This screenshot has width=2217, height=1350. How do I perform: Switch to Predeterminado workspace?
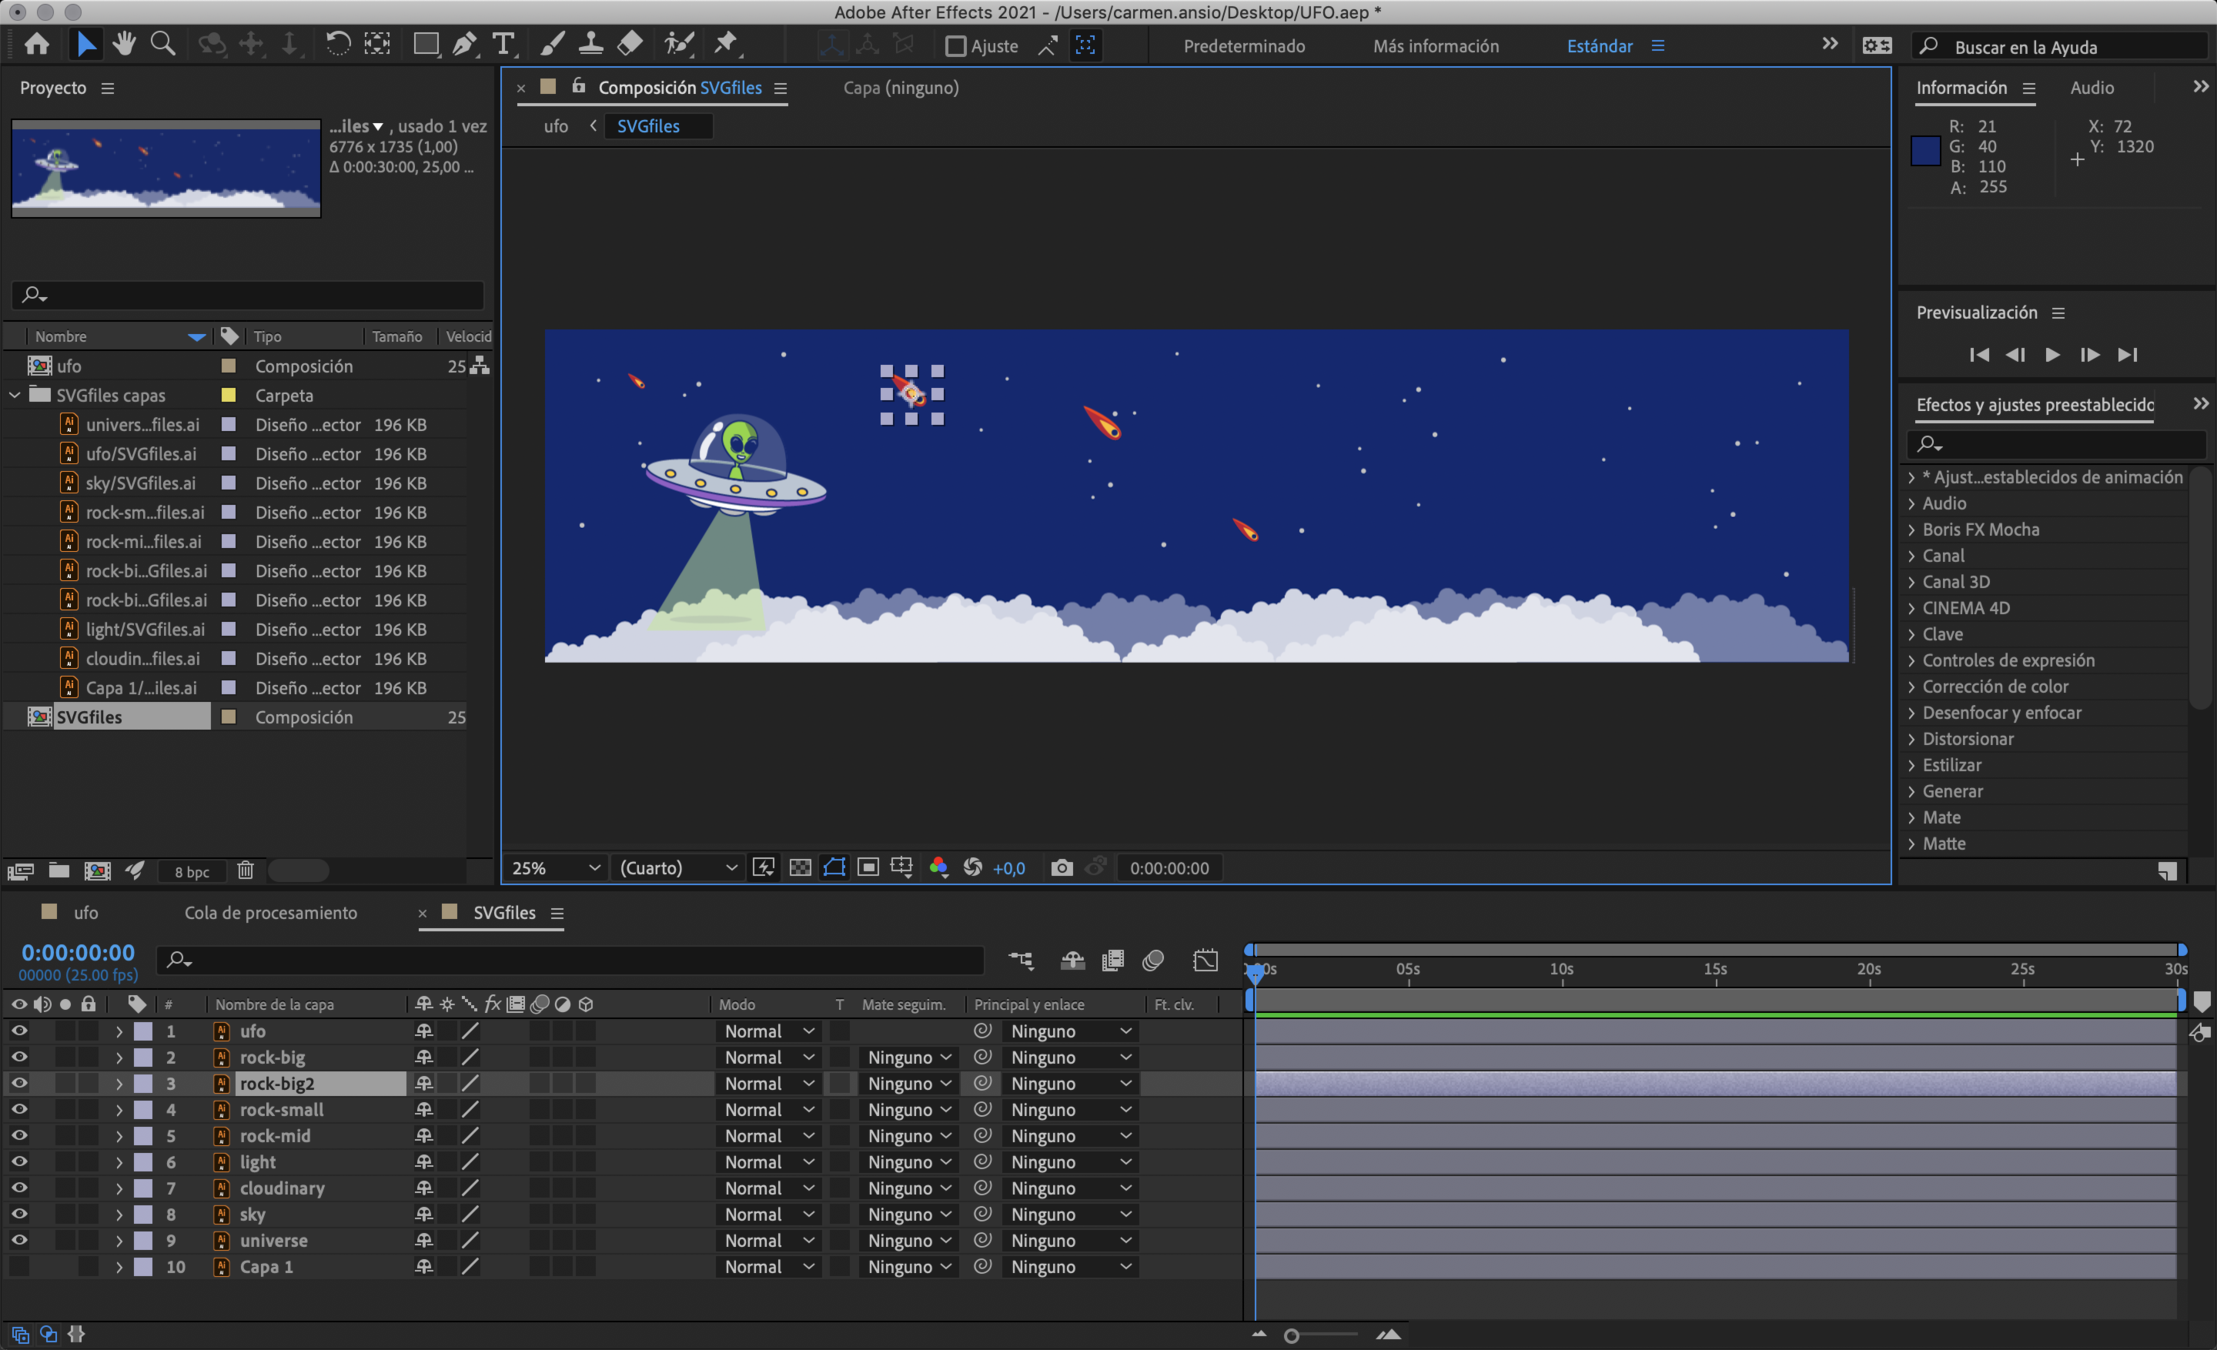click(x=1244, y=46)
